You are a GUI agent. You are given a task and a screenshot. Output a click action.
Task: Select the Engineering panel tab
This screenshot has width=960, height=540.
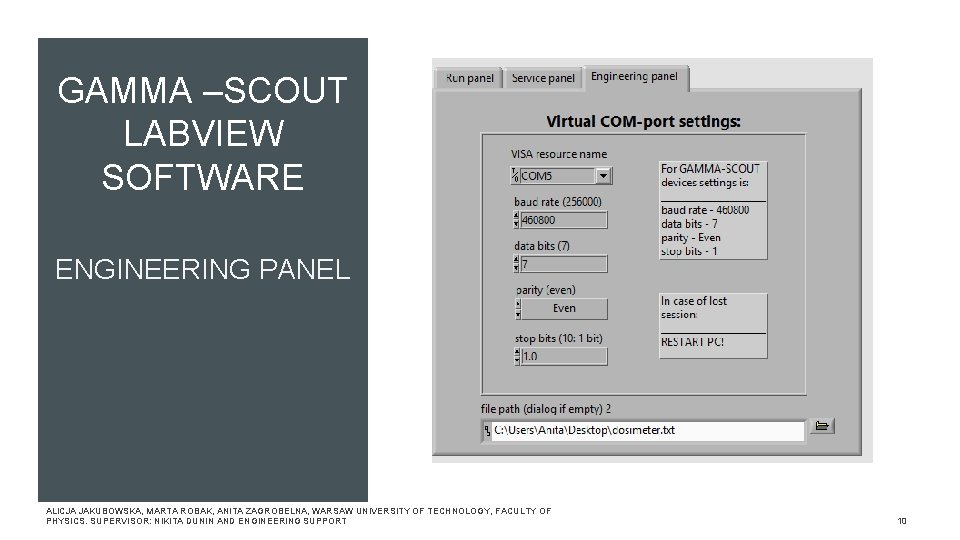pos(635,77)
